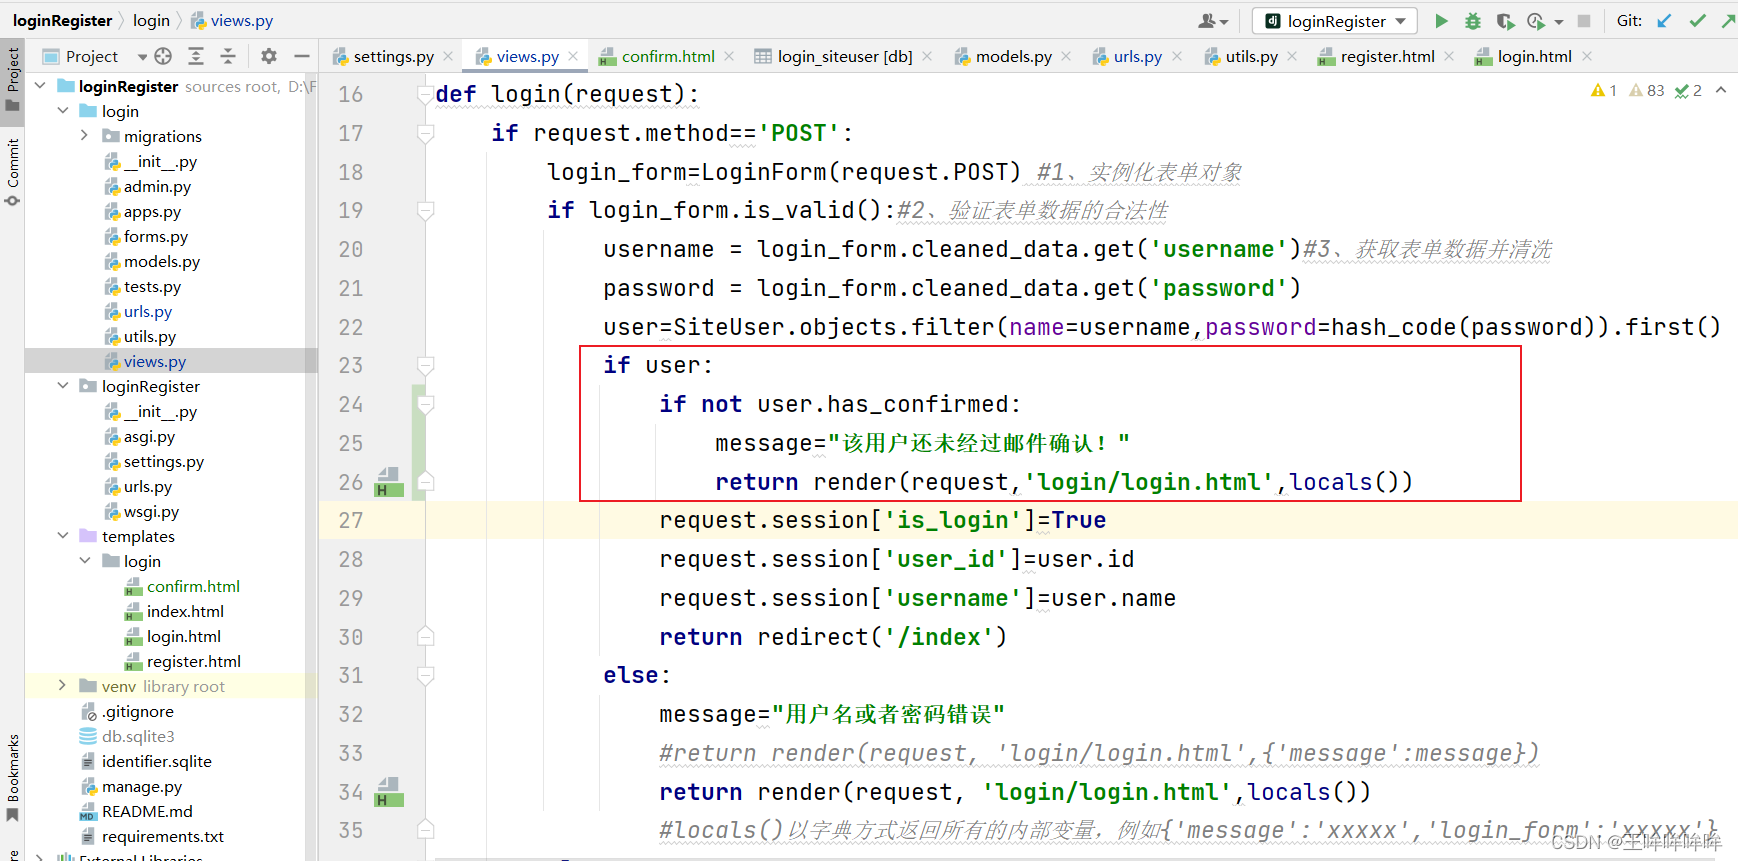Screen dimensions: 1738x861
Task: Collapse the inner loginRegister package folder
Action: coord(63,386)
